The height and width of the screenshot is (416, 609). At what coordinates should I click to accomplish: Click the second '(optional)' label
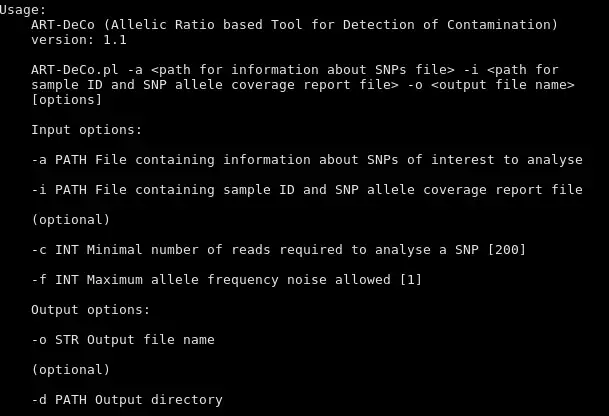[71, 370]
